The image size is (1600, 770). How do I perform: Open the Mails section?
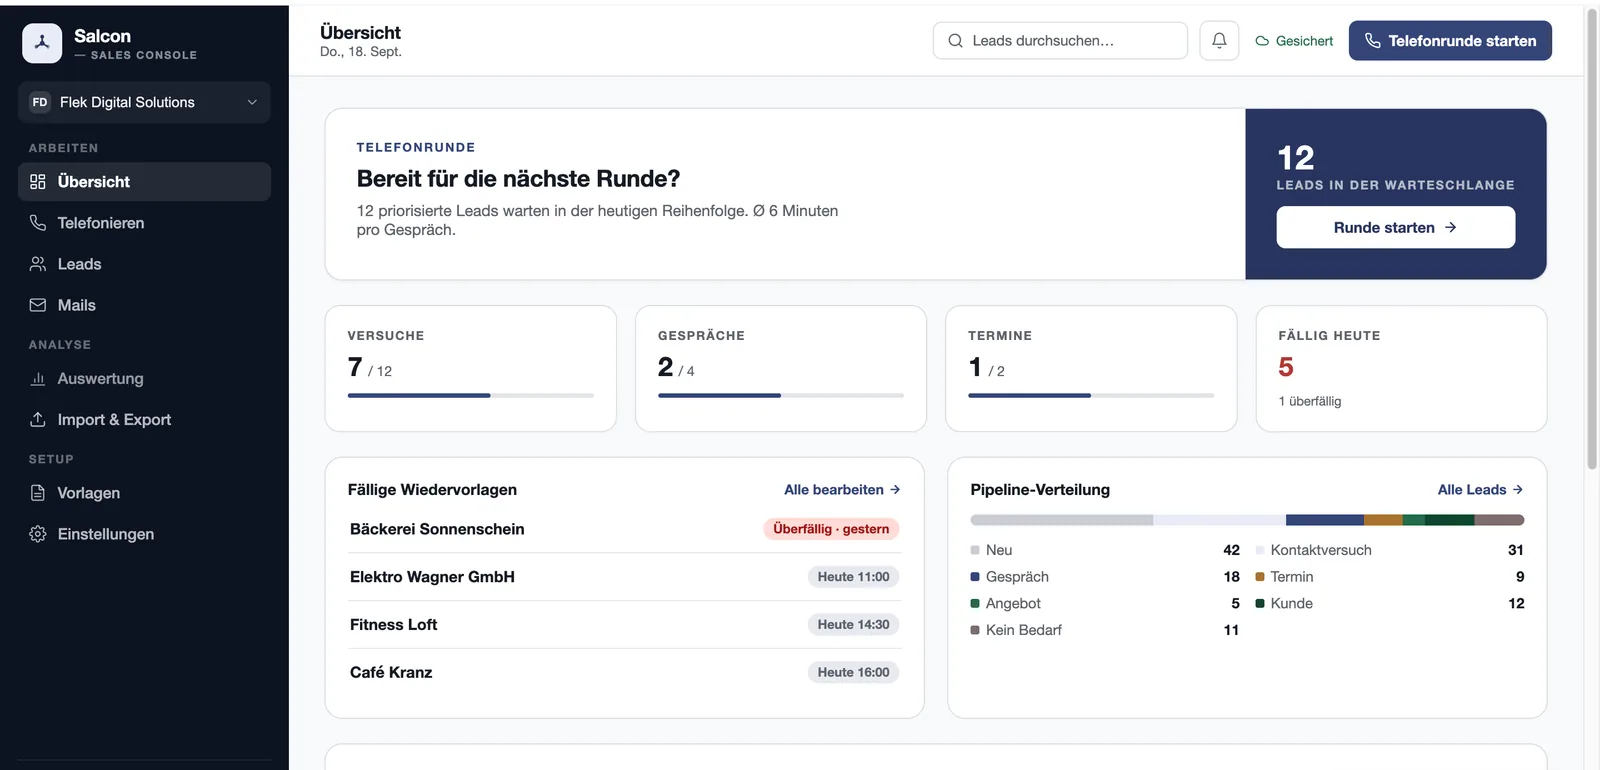pyautogui.click(x=144, y=305)
